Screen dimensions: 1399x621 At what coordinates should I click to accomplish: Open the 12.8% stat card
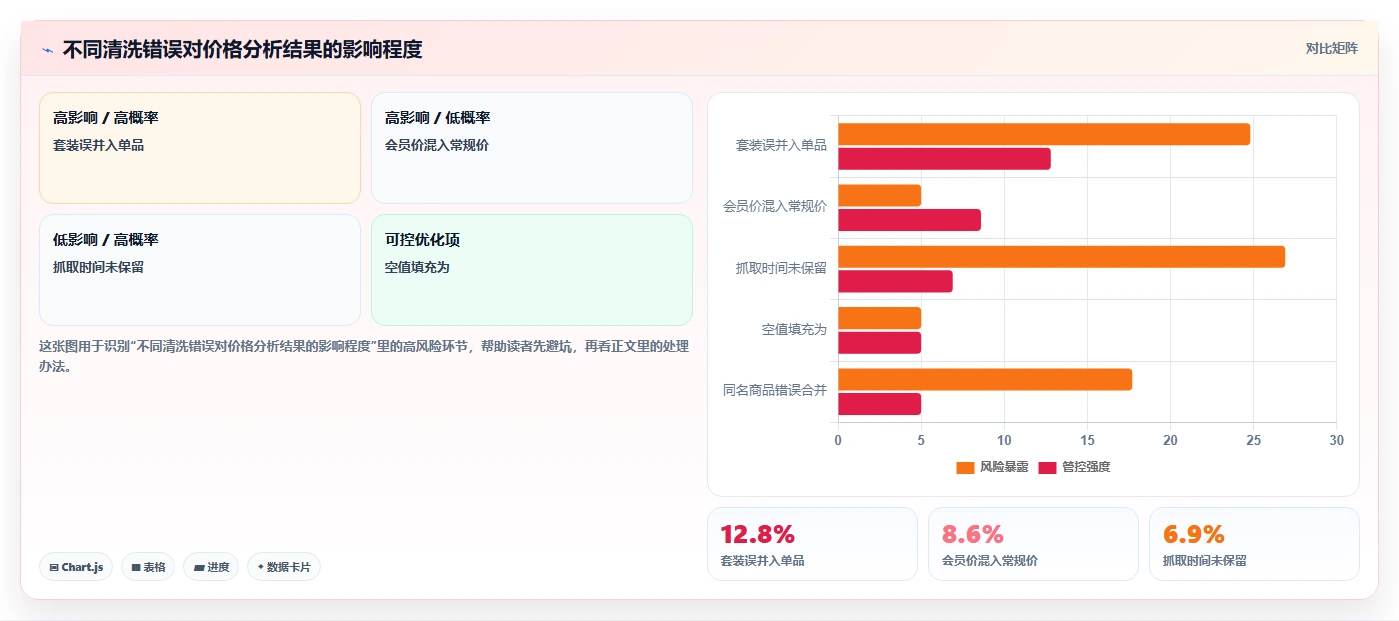pyautogui.click(x=812, y=544)
